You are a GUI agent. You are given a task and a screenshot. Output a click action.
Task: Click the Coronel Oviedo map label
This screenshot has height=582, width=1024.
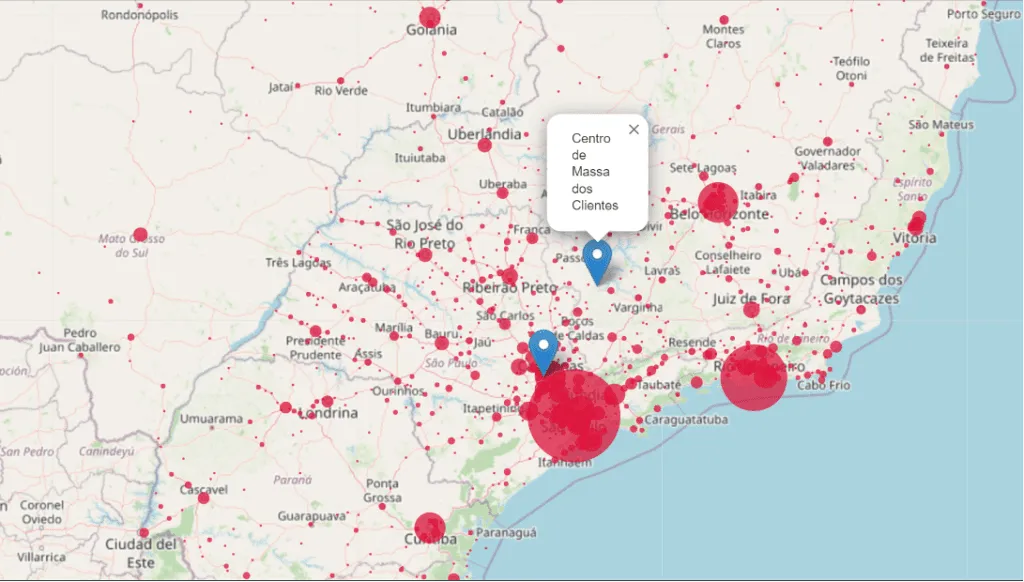pos(42,512)
